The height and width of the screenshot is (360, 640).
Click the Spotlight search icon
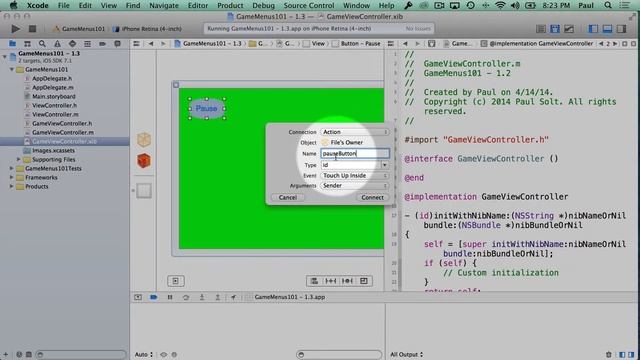coord(608,5)
